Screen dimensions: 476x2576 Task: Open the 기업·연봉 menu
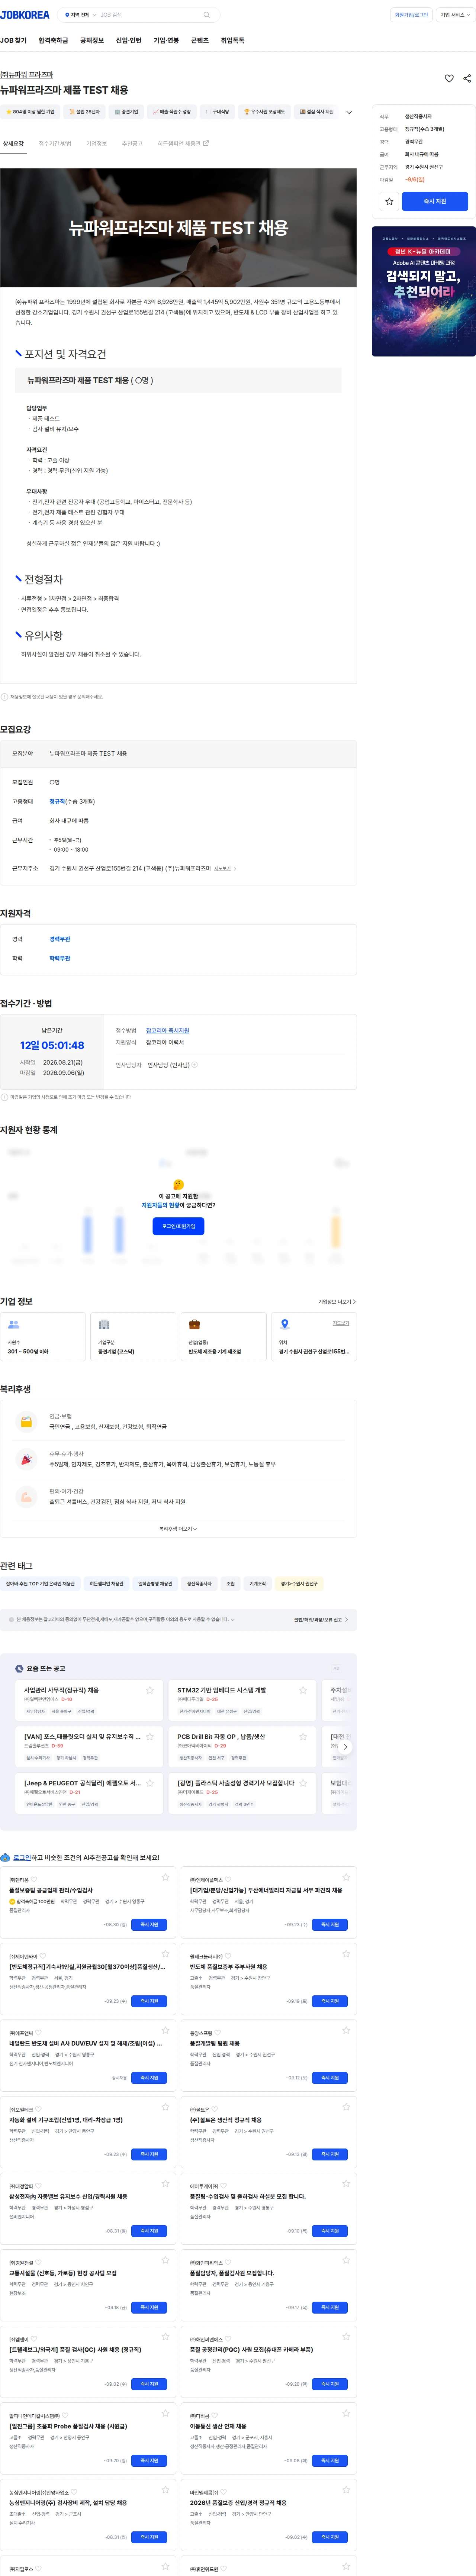point(166,41)
